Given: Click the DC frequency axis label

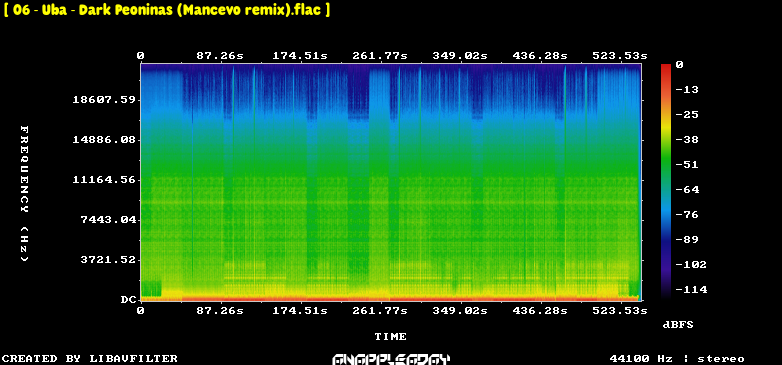Looking at the screenshot, I should pyautogui.click(x=128, y=300).
